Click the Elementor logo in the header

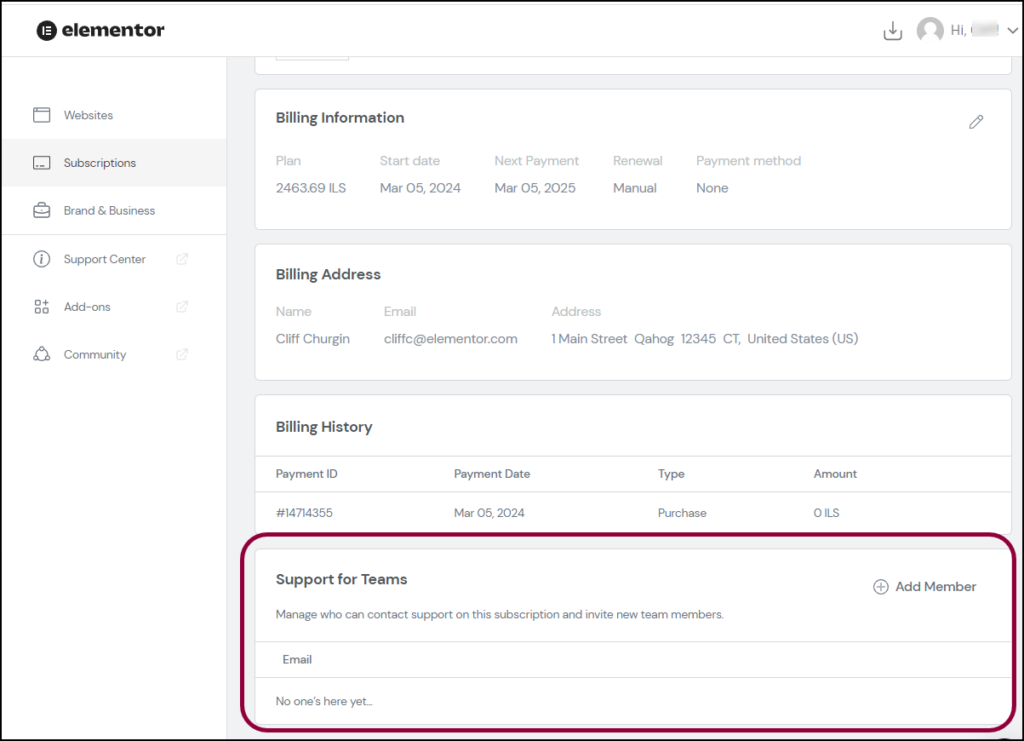click(x=99, y=30)
